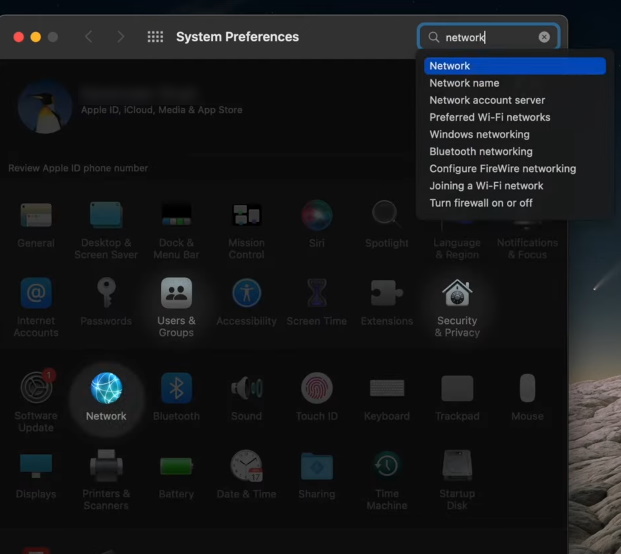Open Language & Region pane
Screen dimensions: 621x554
[x=457, y=248]
